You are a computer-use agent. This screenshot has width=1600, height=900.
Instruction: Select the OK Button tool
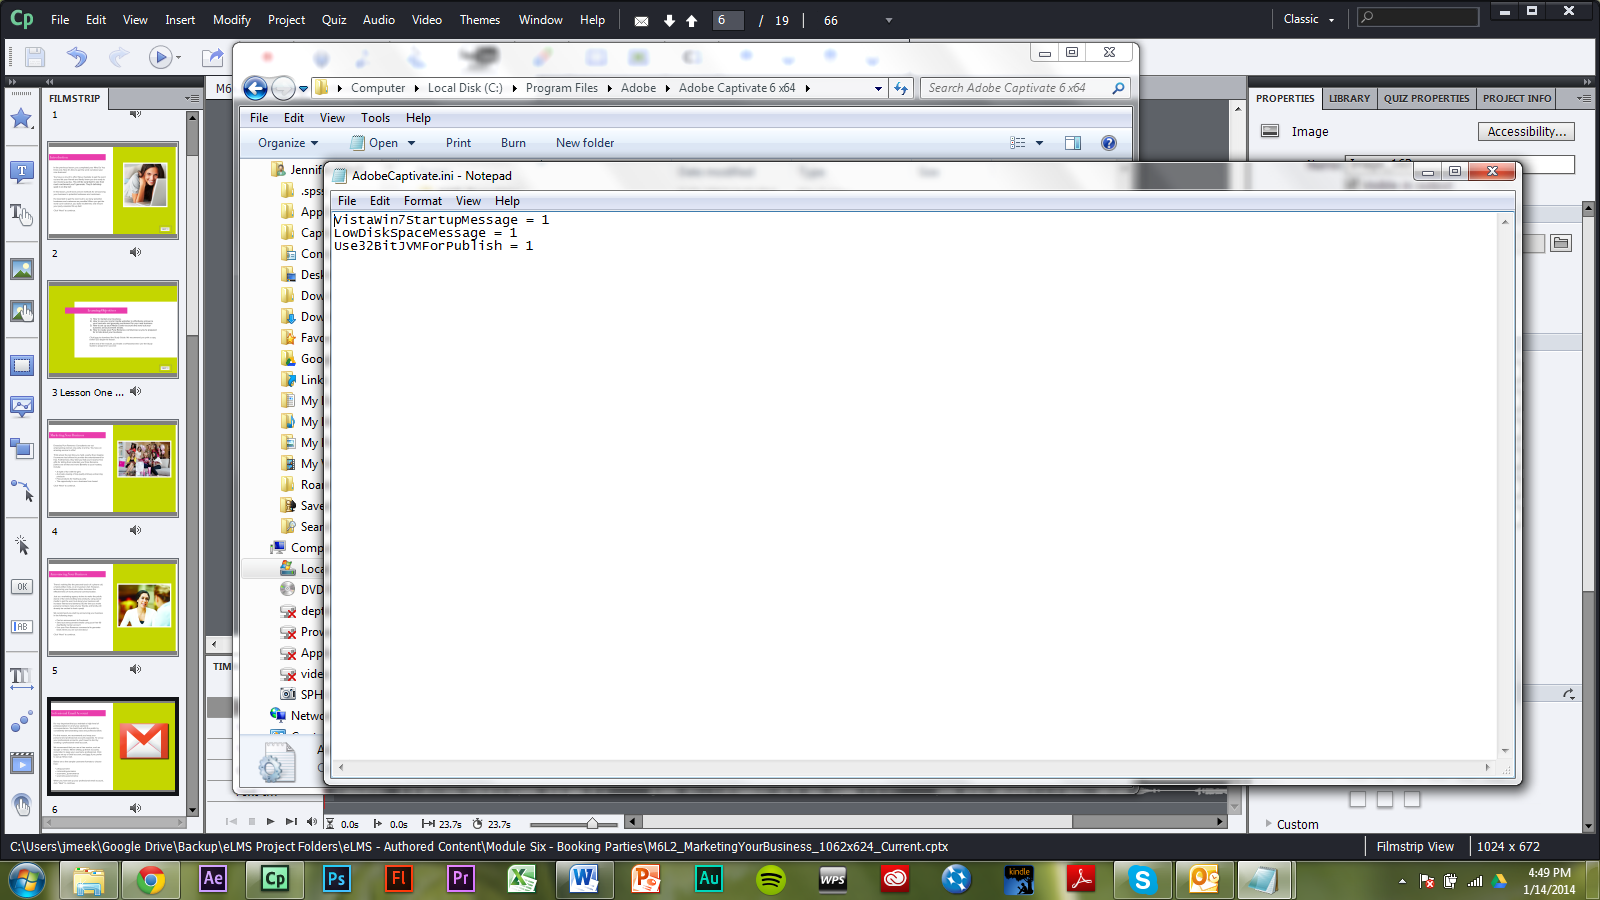(22, 587)
